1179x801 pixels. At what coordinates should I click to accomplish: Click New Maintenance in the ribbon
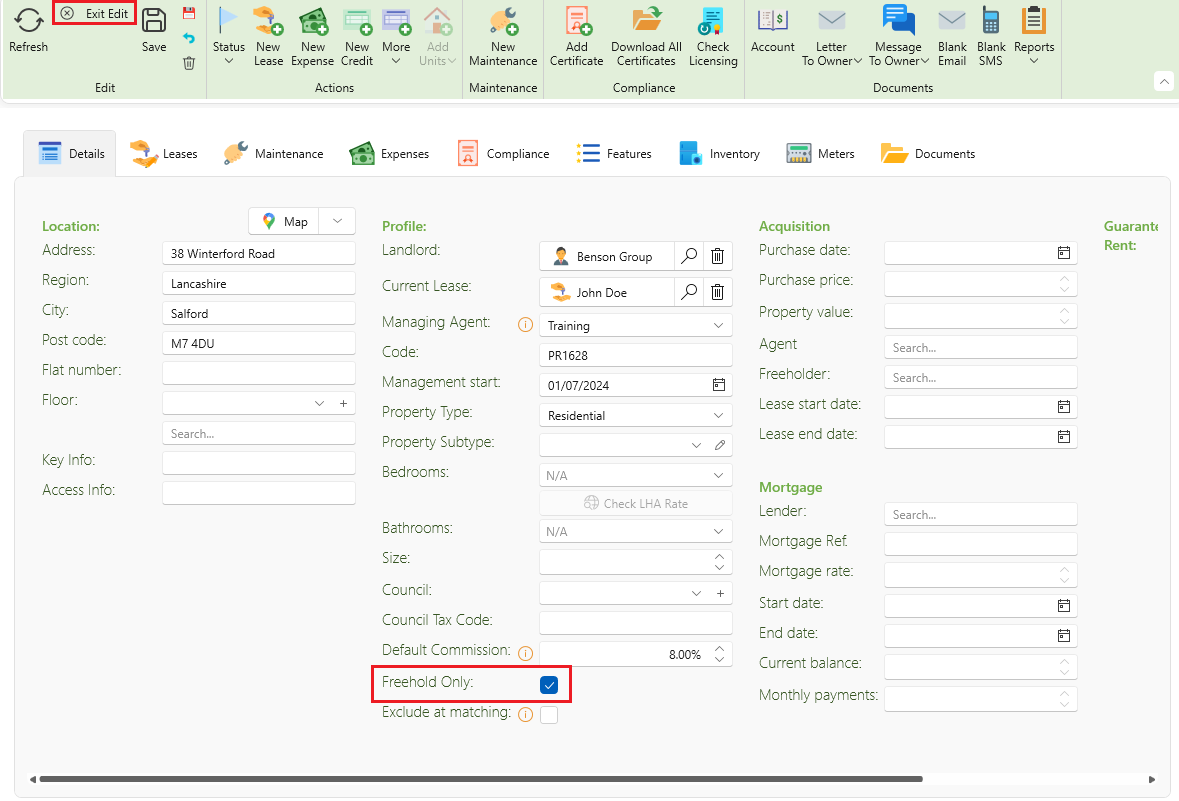[x=503, y=36]
